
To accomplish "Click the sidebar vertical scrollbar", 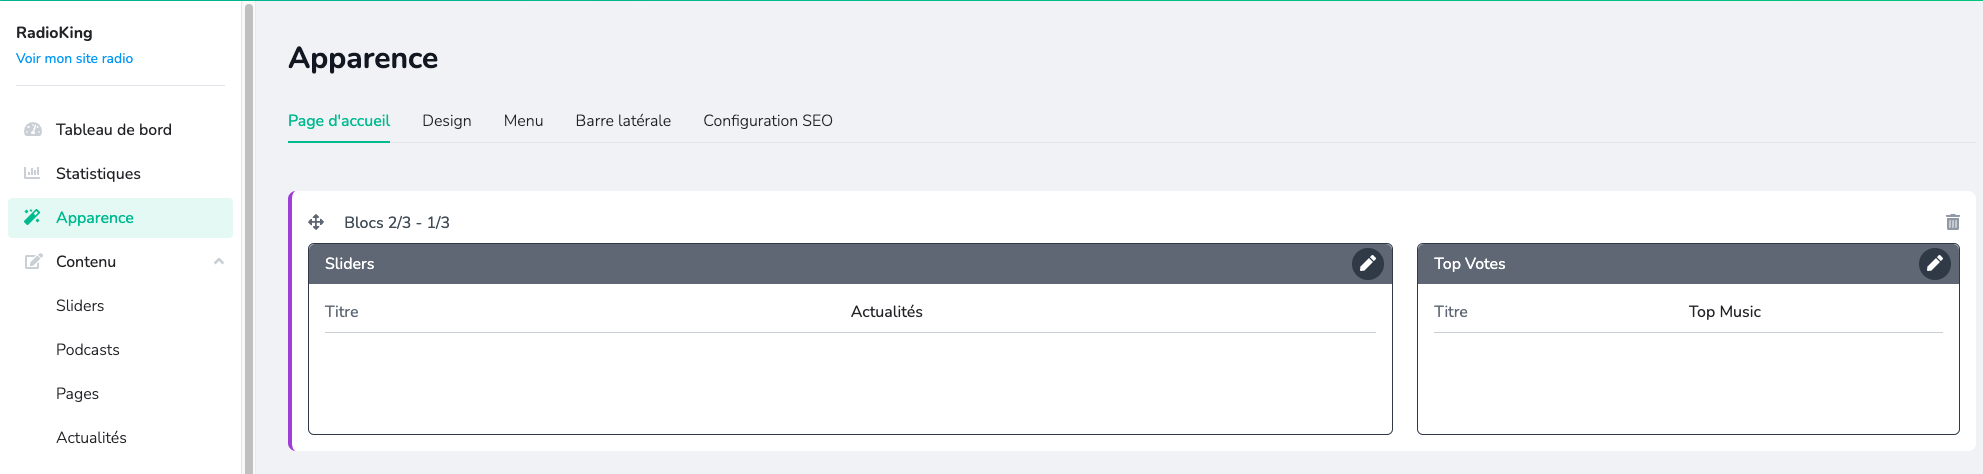I will pos(249,237).
